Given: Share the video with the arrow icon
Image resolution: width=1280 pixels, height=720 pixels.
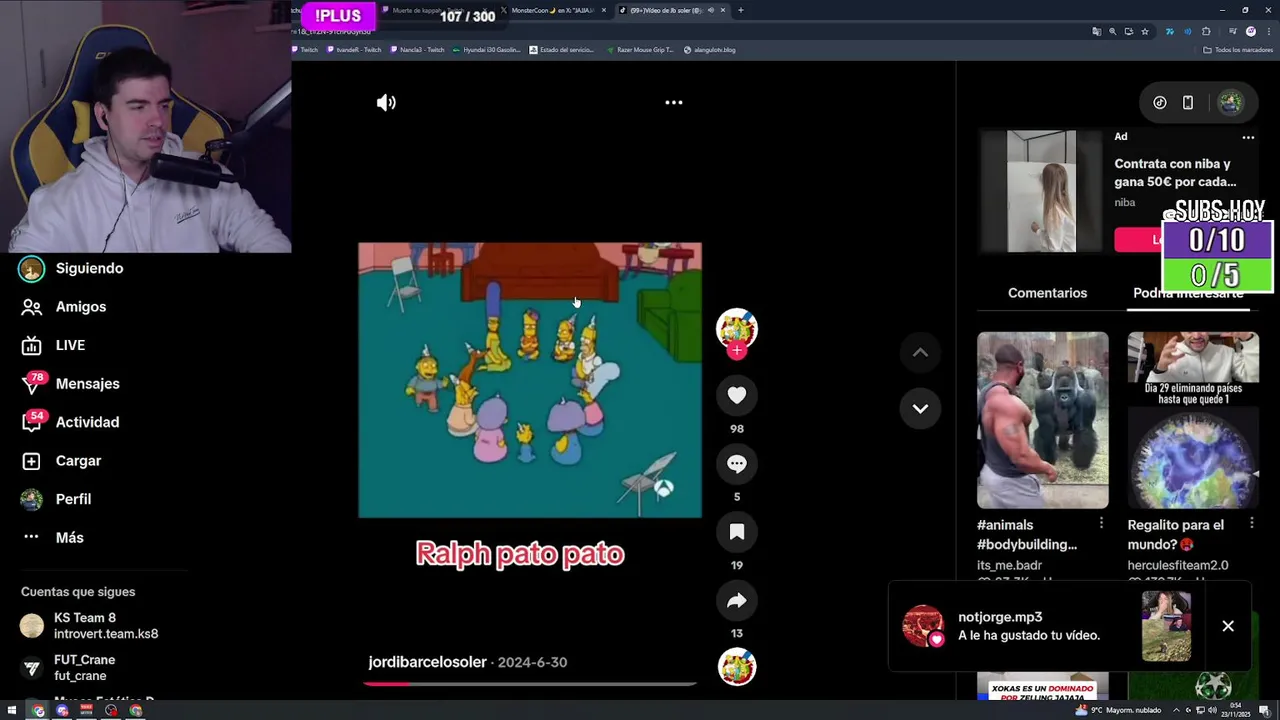Looking at the screenshot, I should click(737, 600).
